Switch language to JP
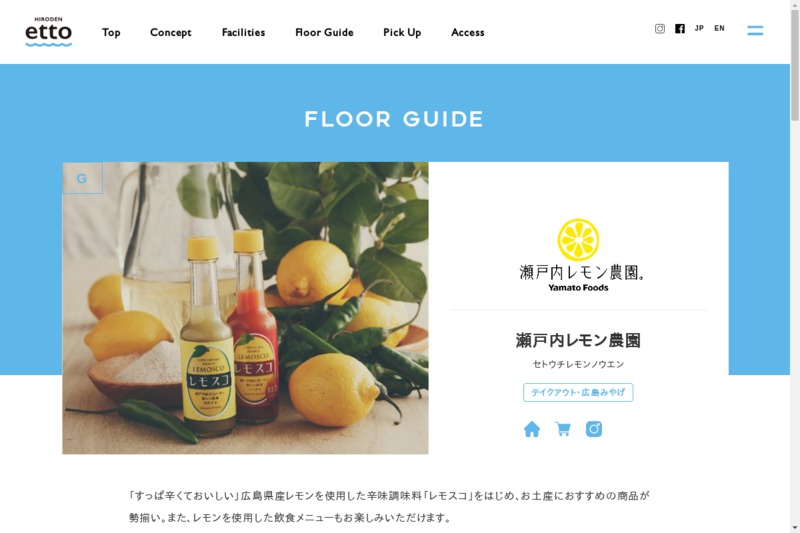The width and height of the screenshot is (800, 533). coord(699,29)
